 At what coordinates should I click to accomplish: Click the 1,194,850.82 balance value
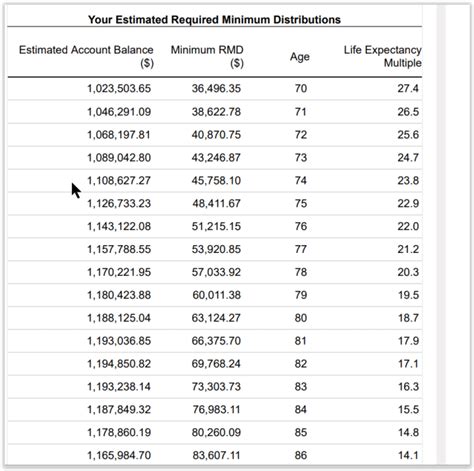[119, 364]
